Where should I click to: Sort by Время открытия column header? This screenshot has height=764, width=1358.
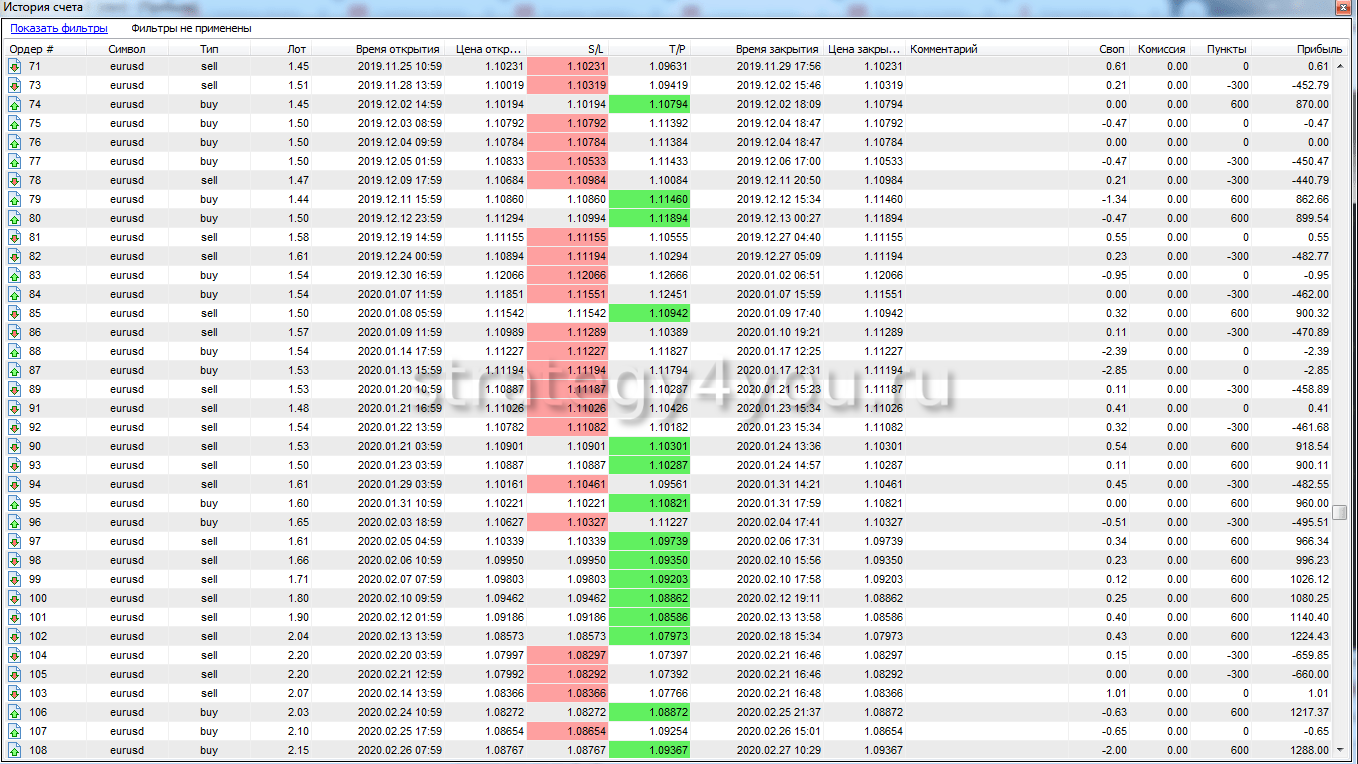coord(397,49)
